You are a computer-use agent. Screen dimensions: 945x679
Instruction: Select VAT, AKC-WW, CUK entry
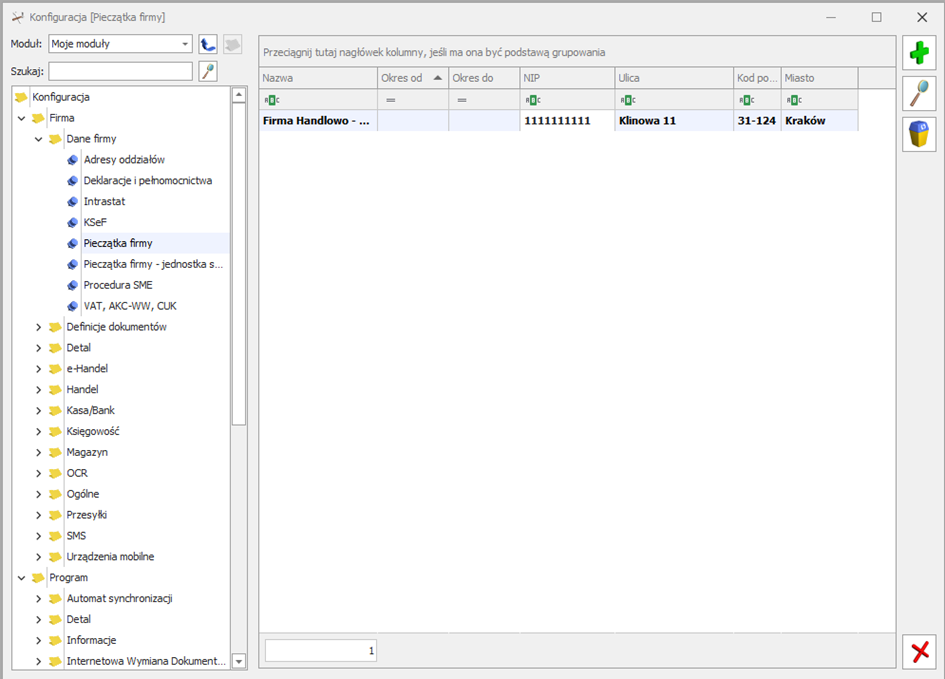(129, 306)
